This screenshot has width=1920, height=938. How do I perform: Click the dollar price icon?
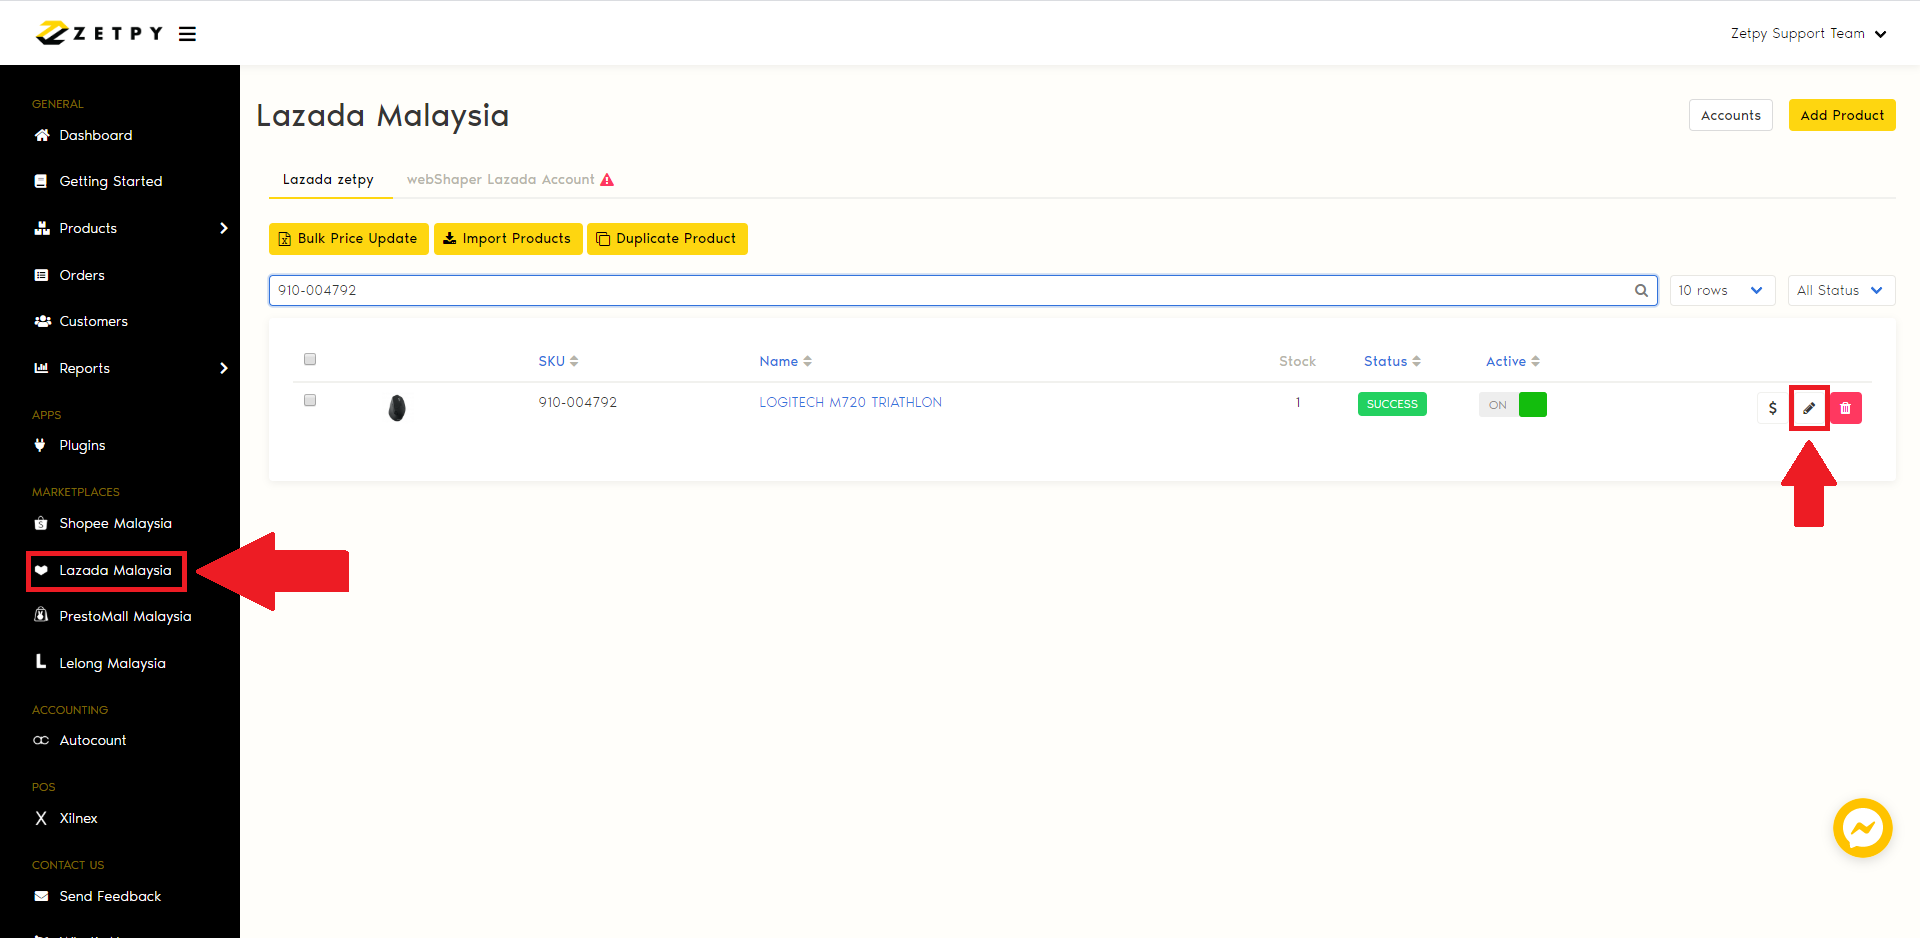(x=1772, y=408)
